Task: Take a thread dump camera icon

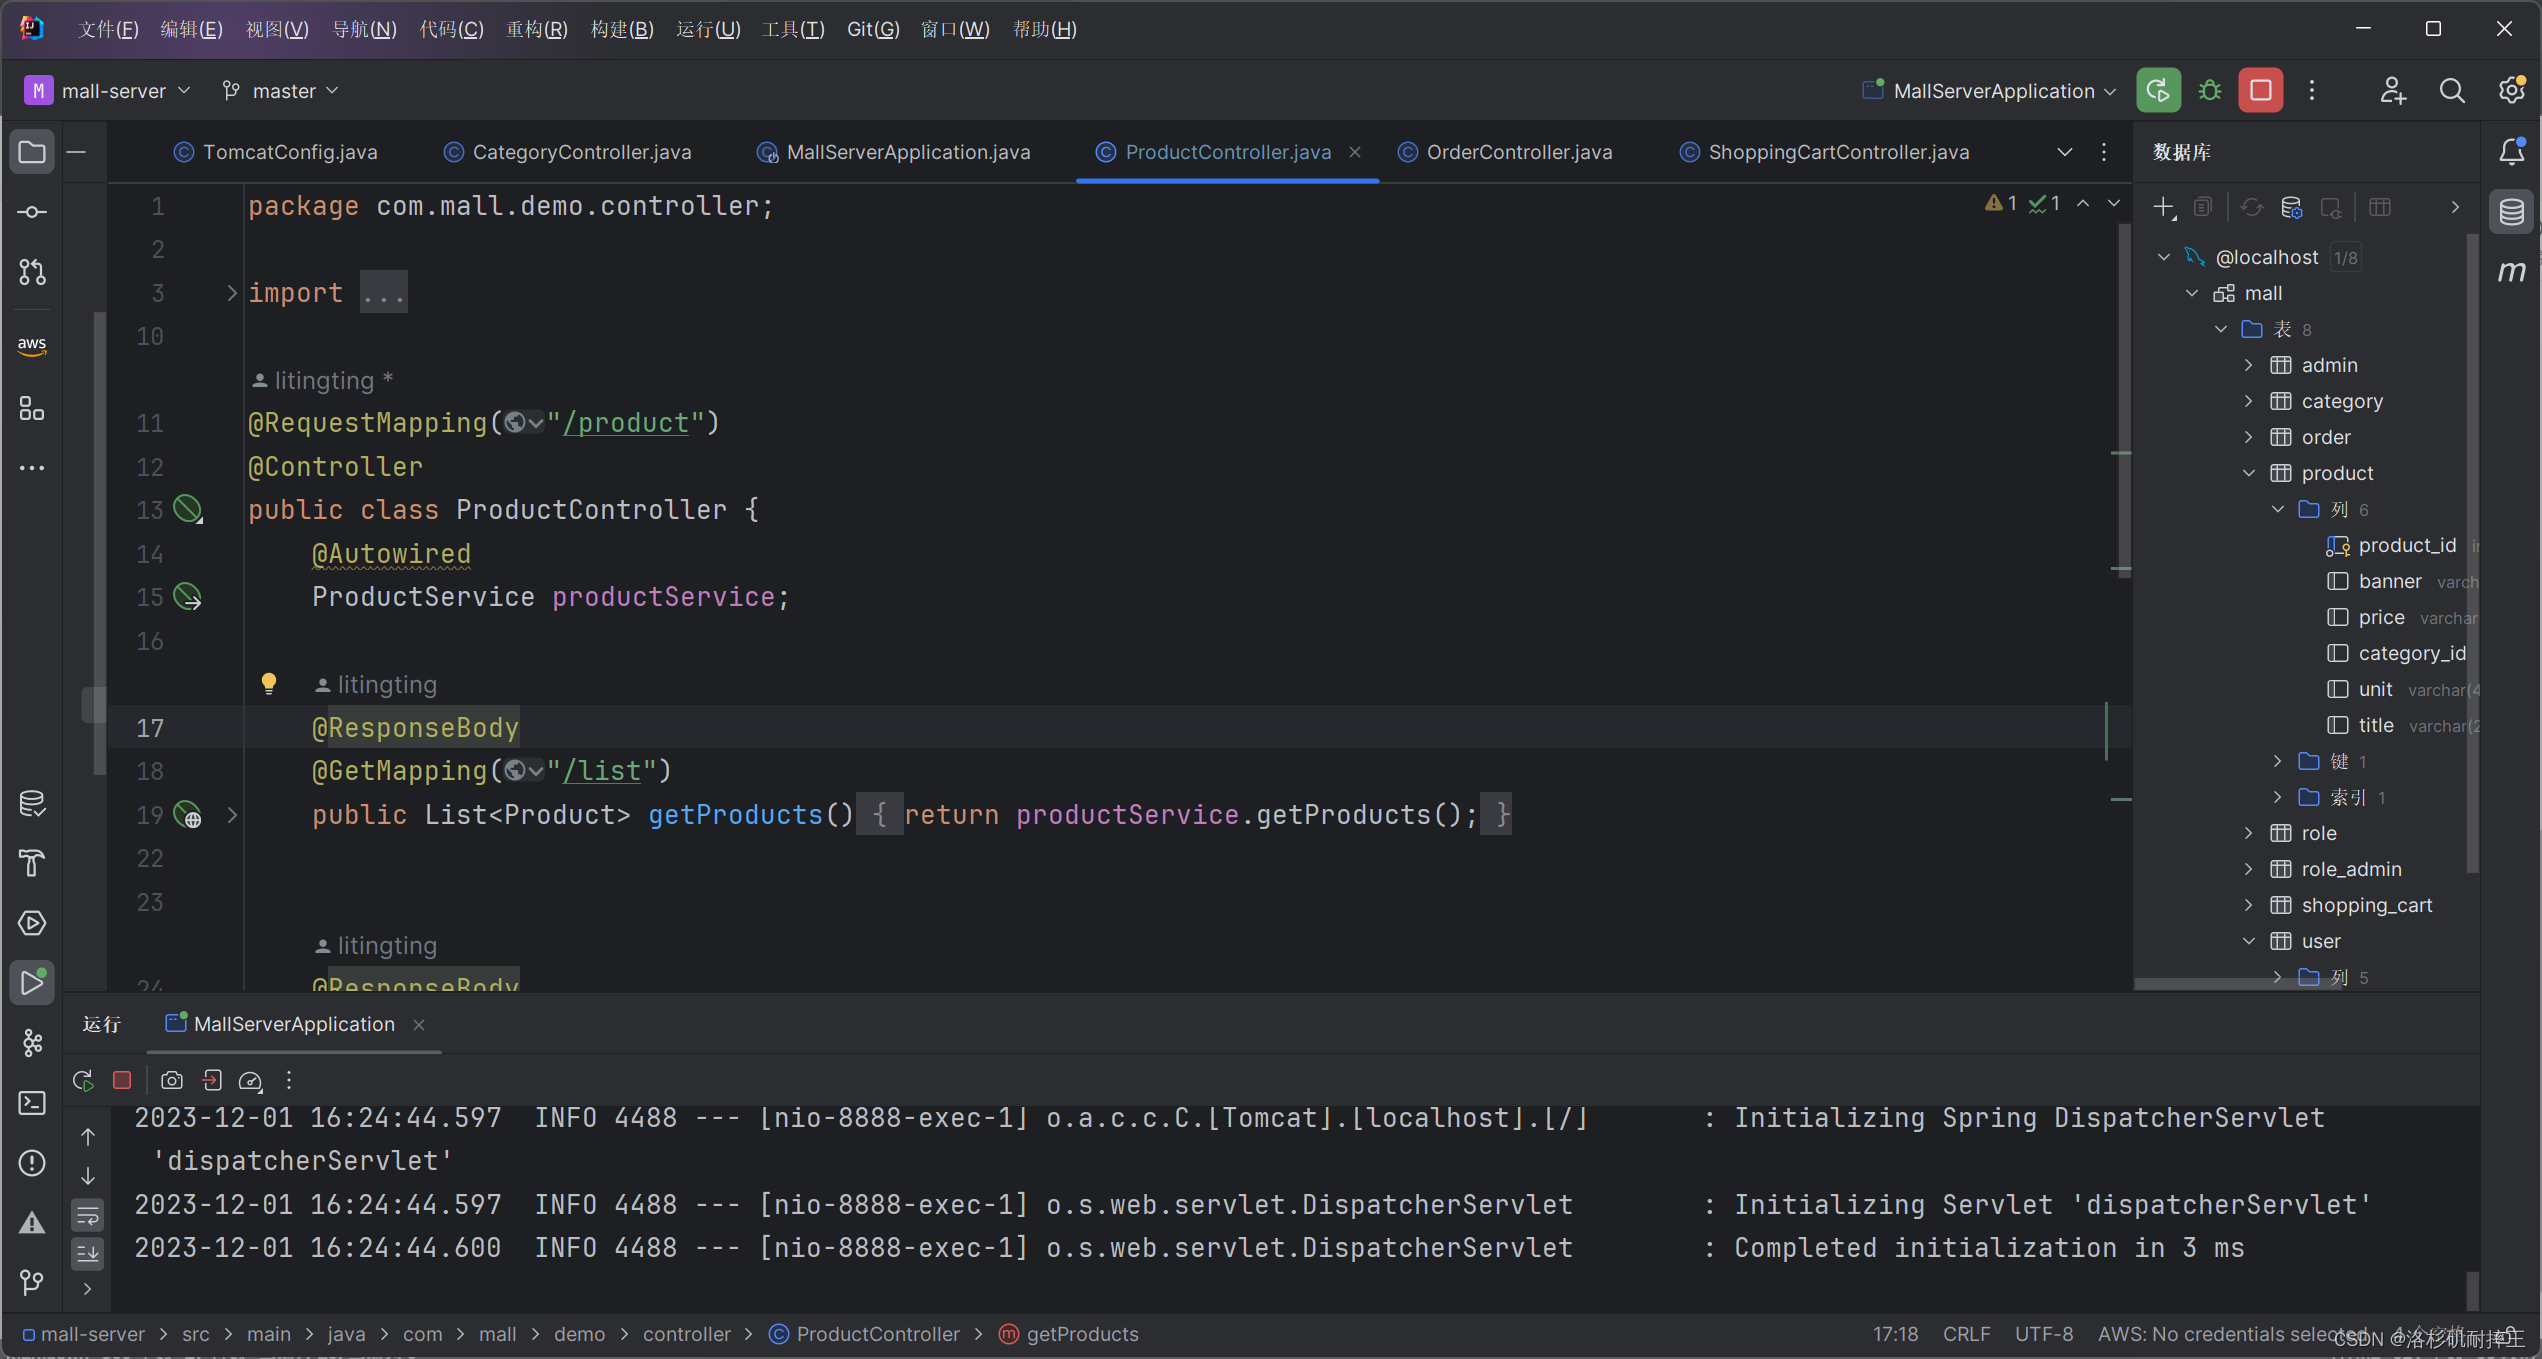Action: [172, 1080]
